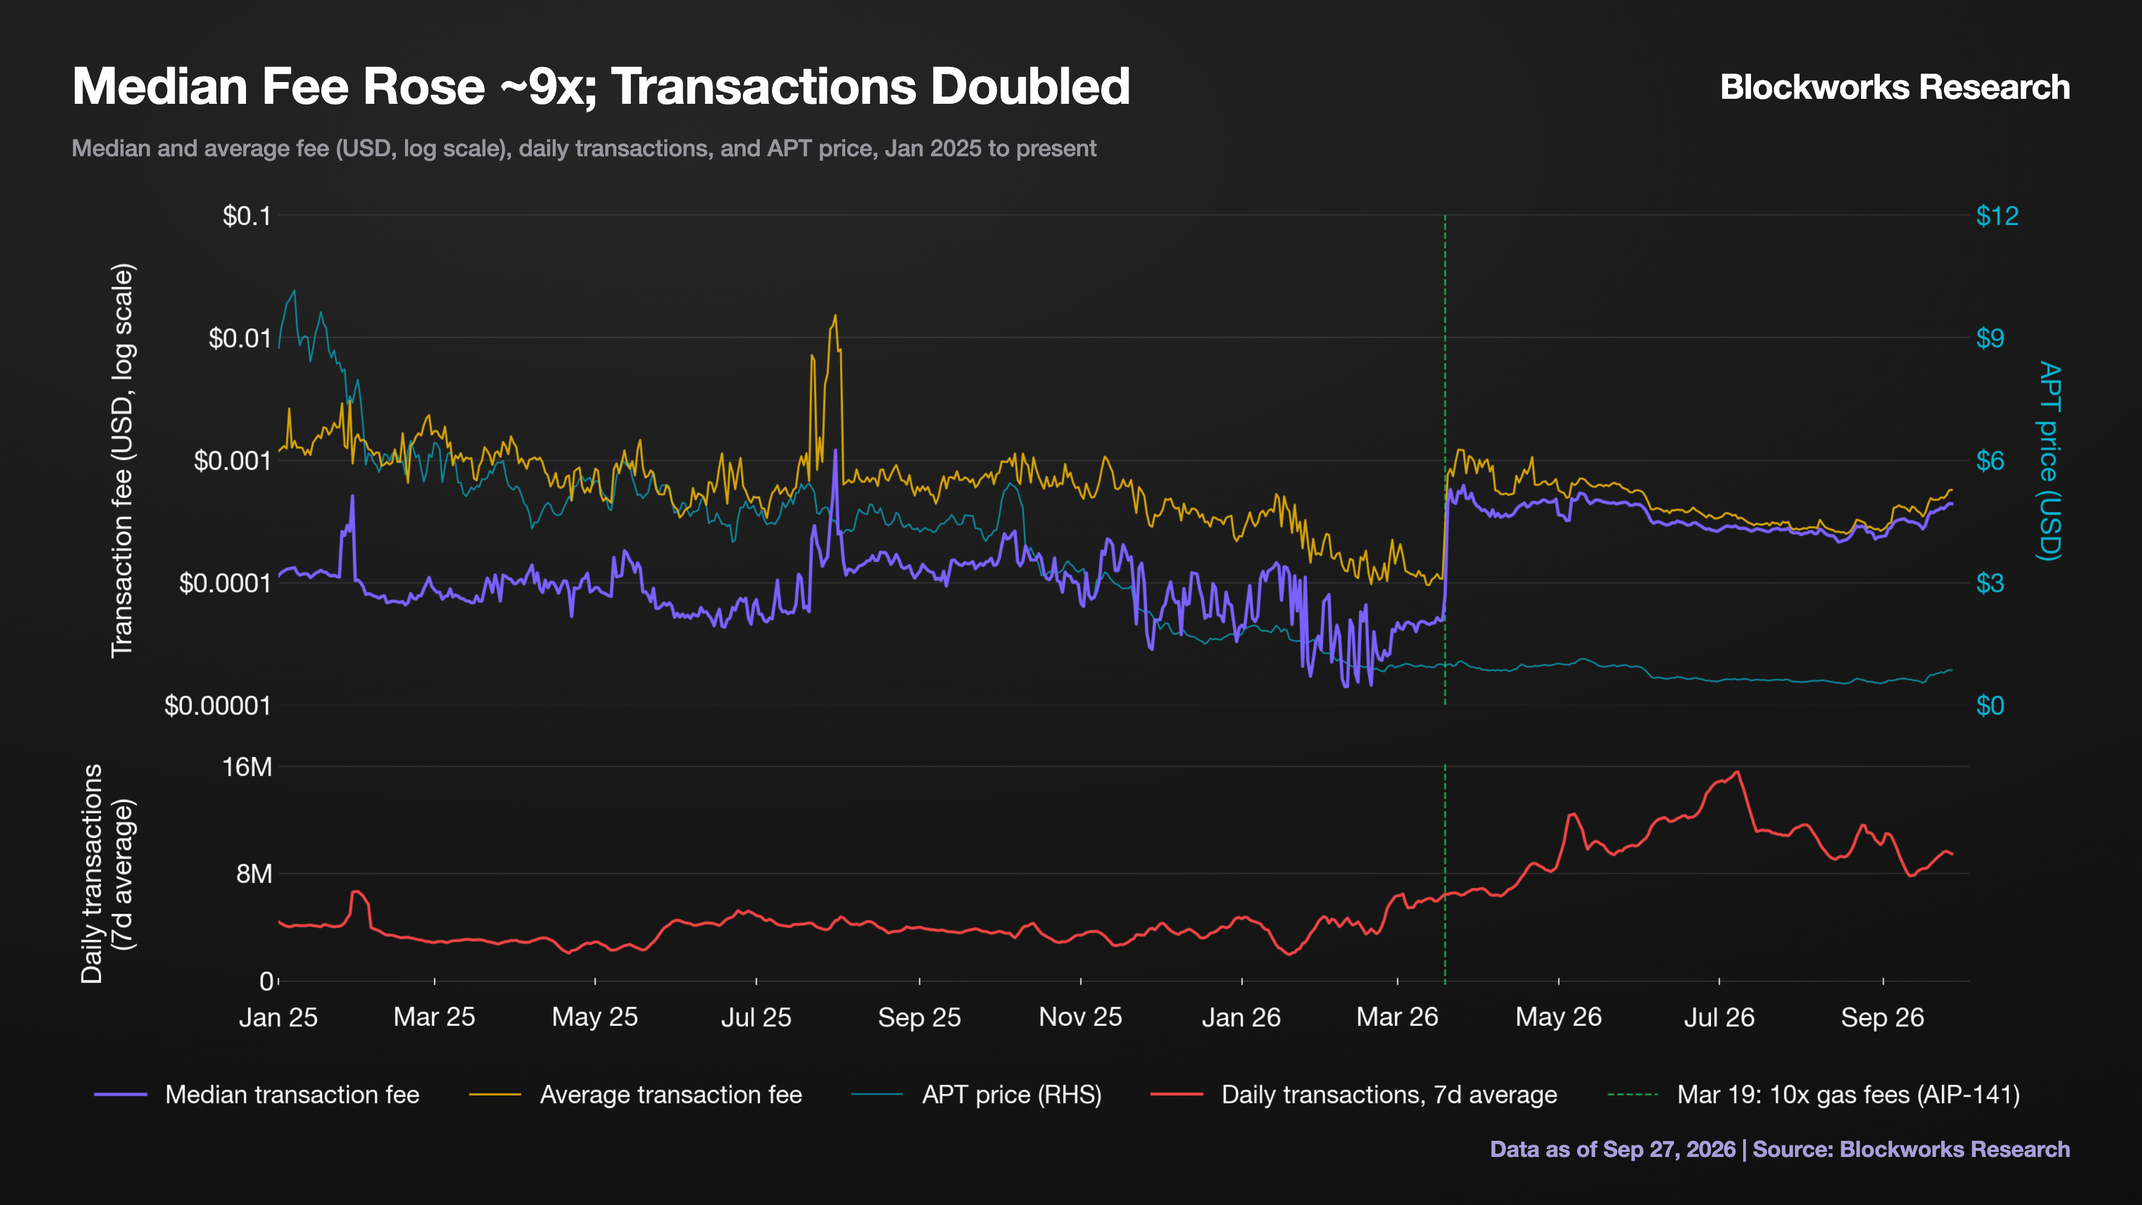
Task: Click the $3 right axis label
Action: [1990, 583]
